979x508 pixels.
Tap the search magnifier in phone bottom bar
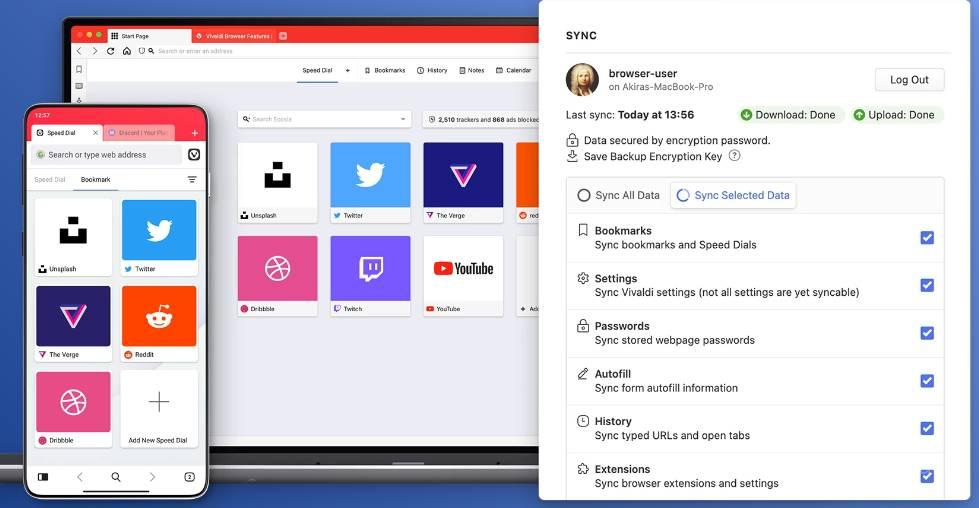[x=116, y=477]
